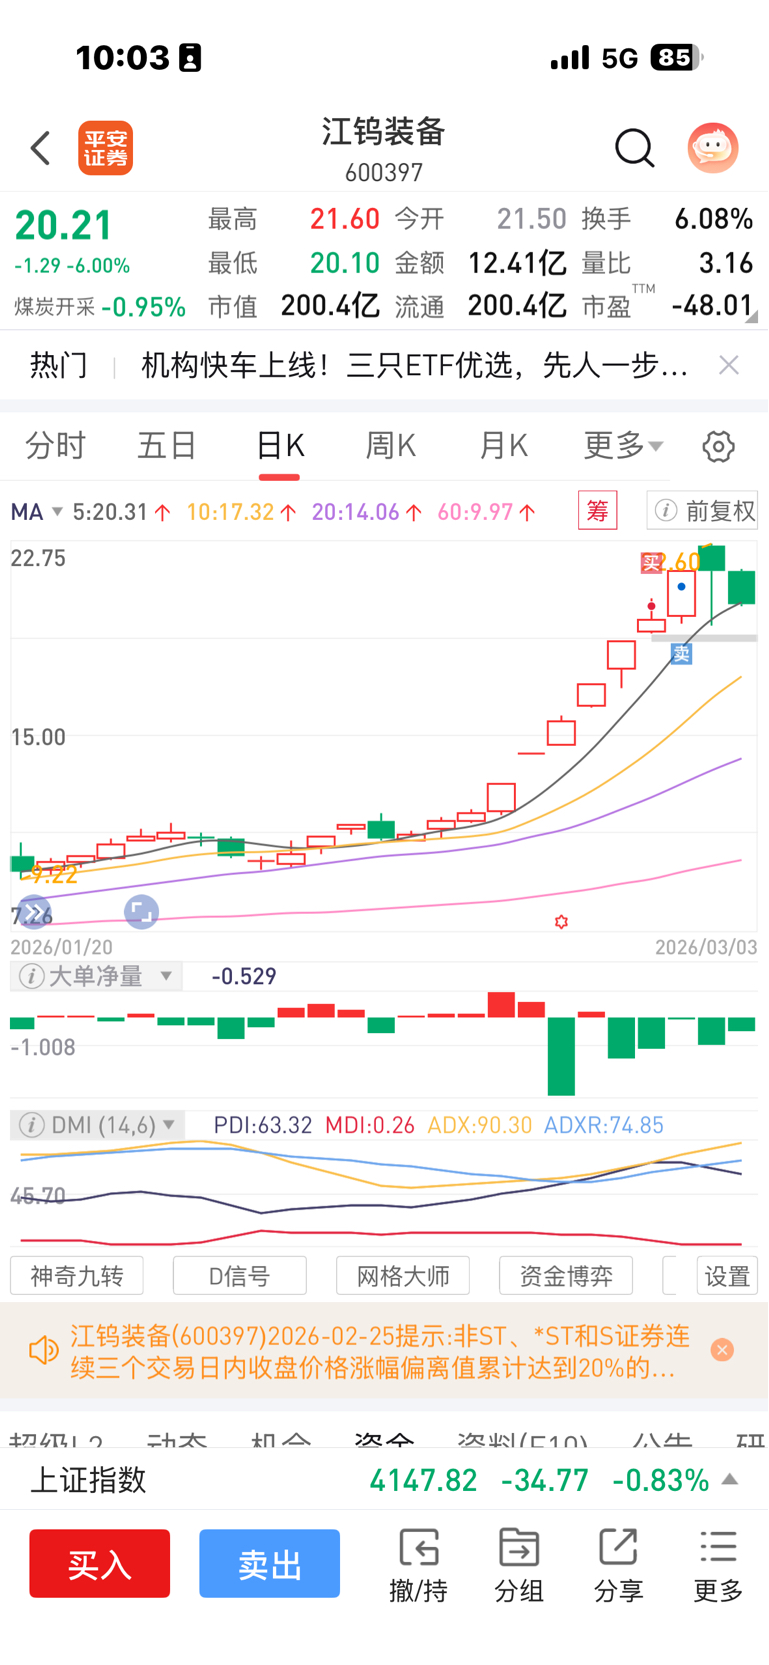Switch to 分时 chart tab
The image size is (769, 1665).
pyautogui.click(x=55, y=445)
